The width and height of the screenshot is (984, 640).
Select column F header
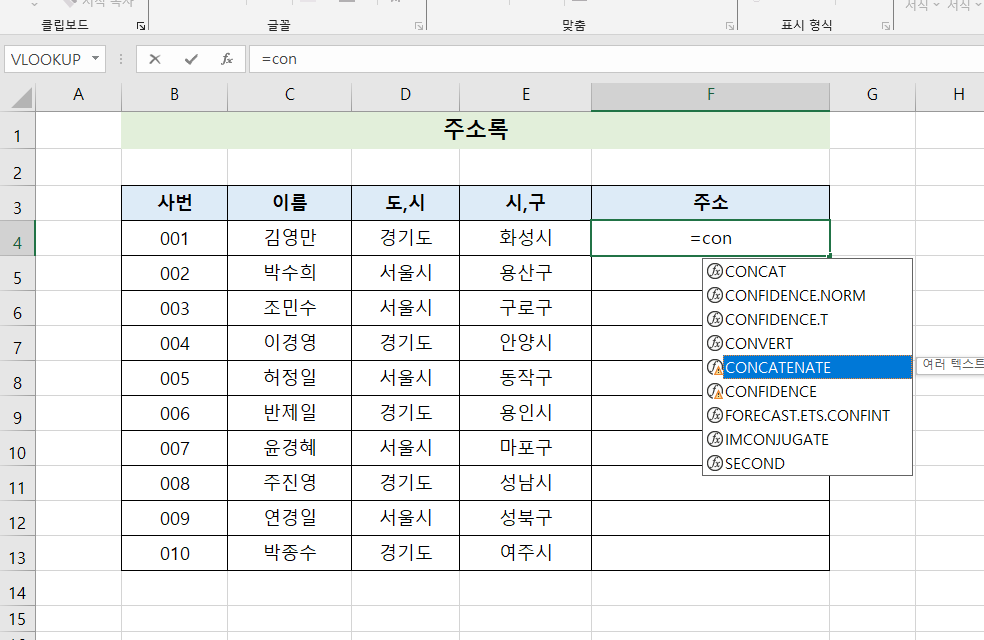[x=710, y=95]
